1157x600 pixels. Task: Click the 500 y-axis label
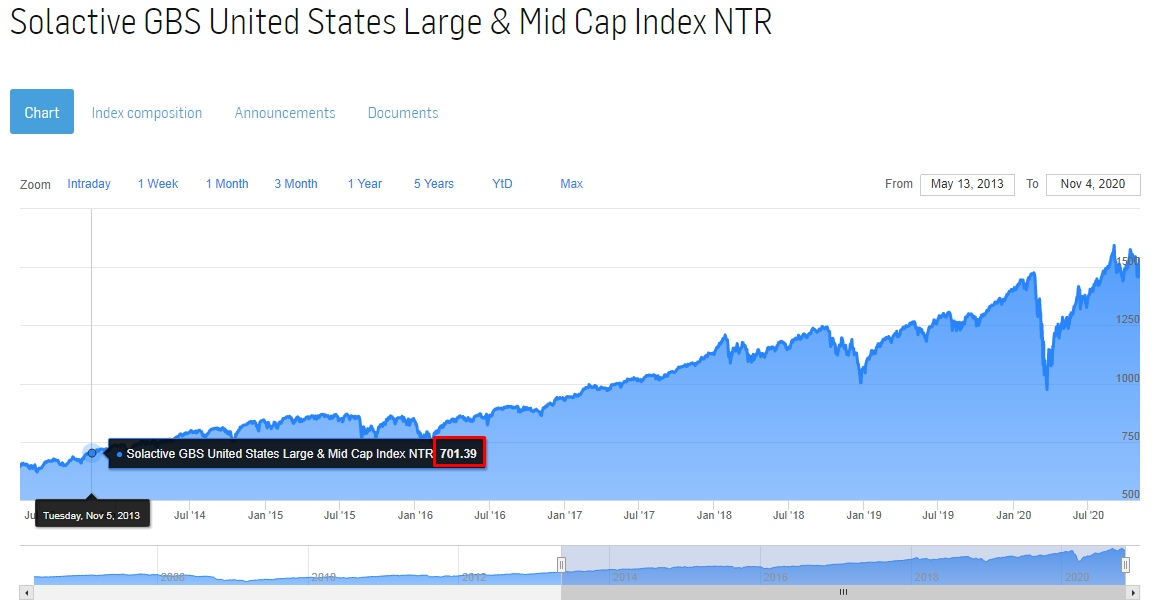(x=1130, y=494)
